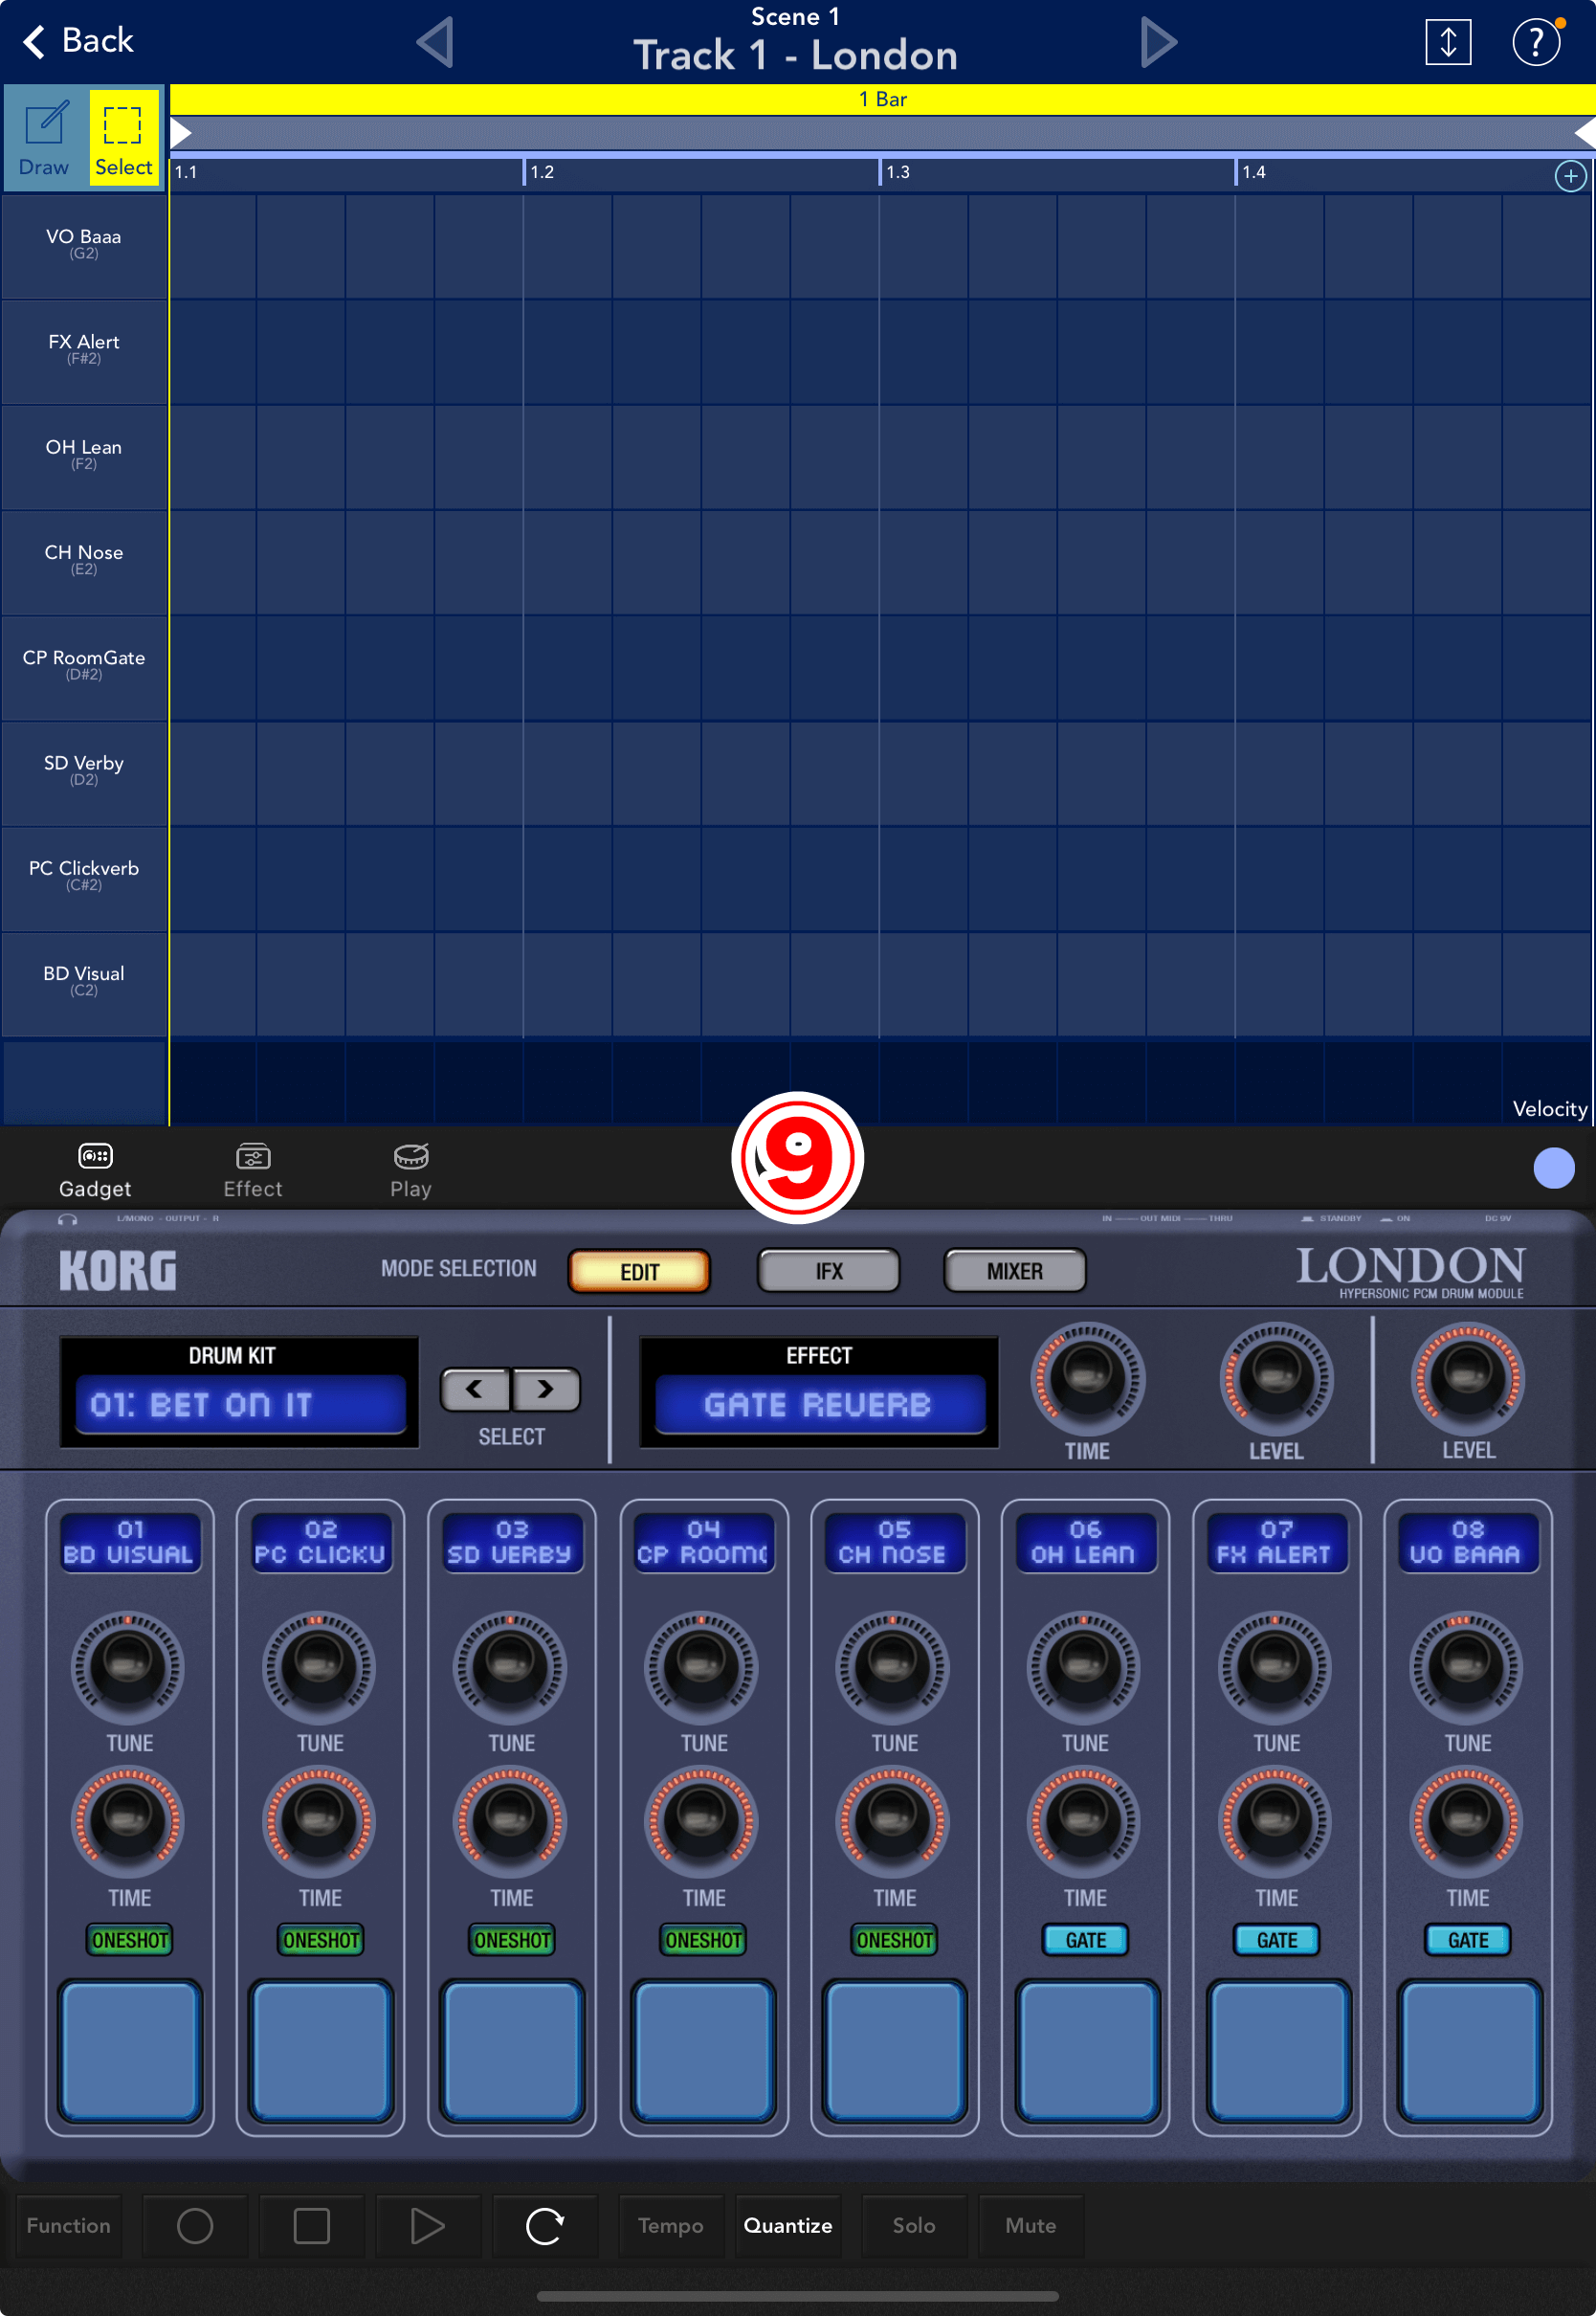
Task: Switch mode to EDIT
Action: click(639, 1271)
